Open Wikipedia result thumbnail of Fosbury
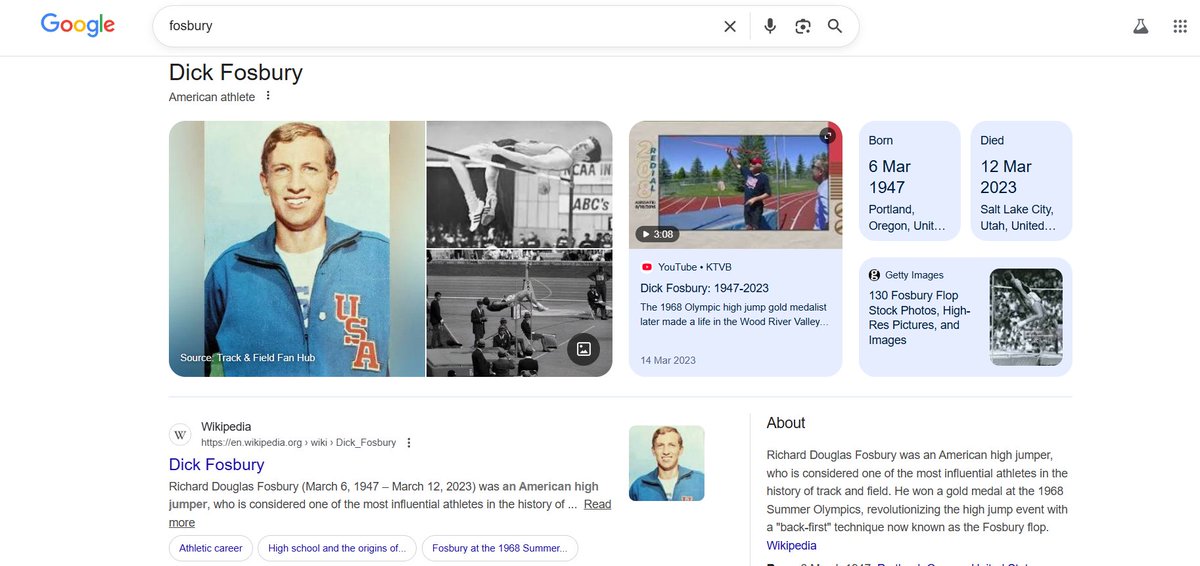This screenshot has height=566, width=1200. (x=666, y=463)
